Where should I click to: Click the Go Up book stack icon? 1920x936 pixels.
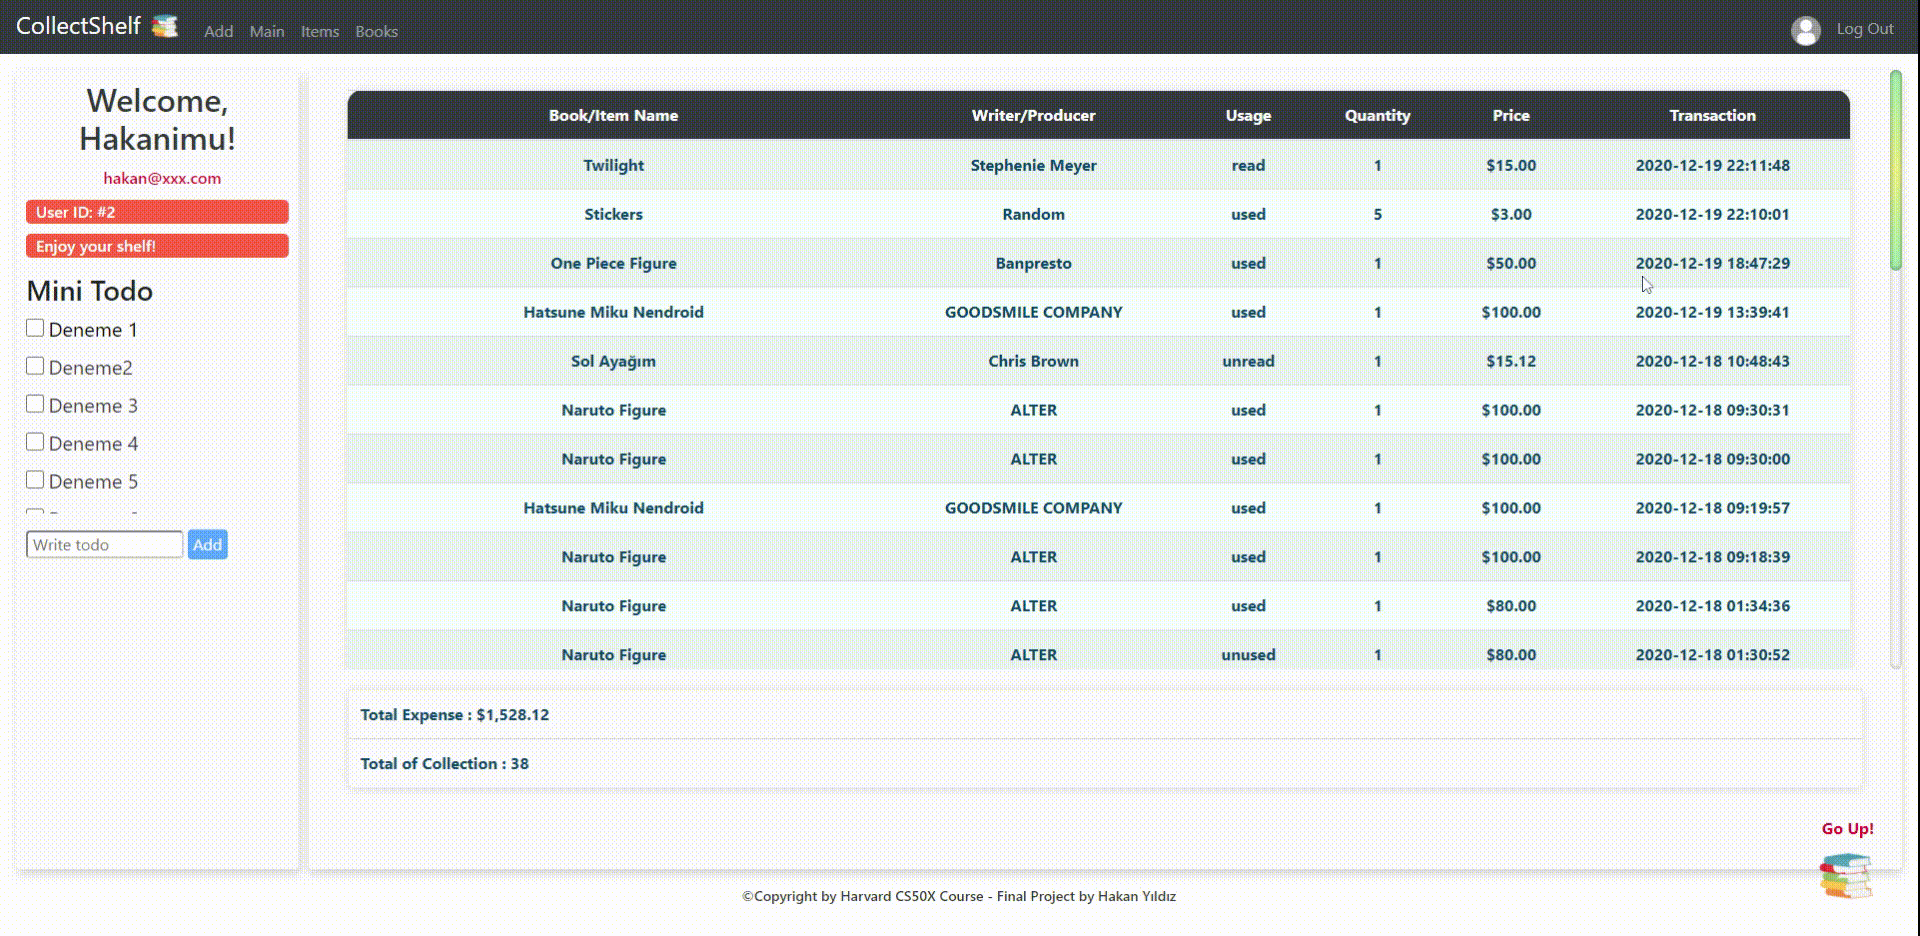pos(1846,875)
